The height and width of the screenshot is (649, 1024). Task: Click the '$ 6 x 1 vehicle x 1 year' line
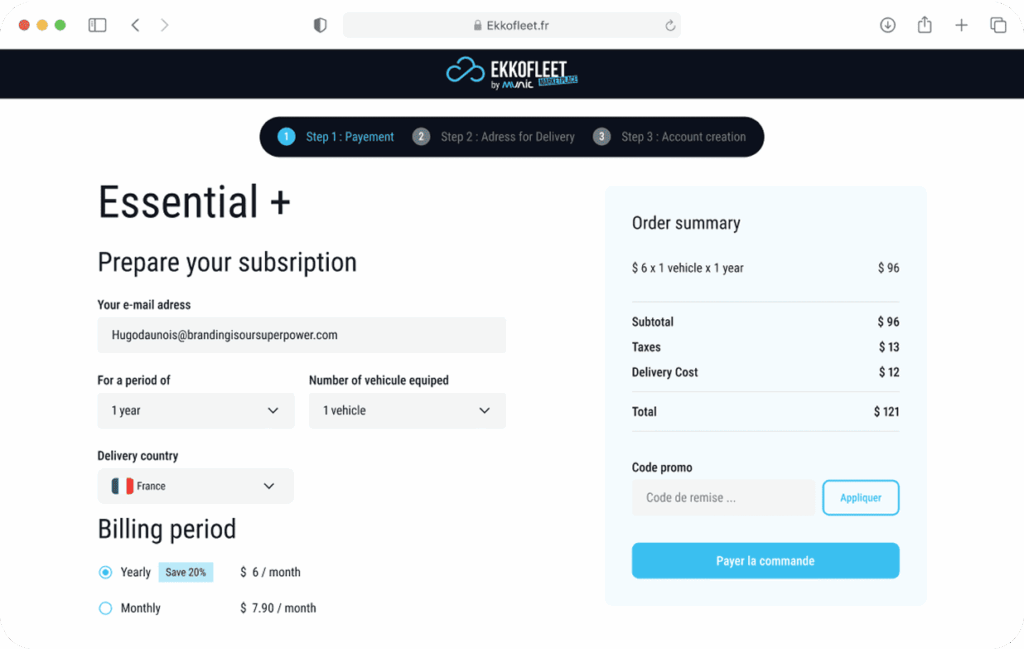[688, 268]
